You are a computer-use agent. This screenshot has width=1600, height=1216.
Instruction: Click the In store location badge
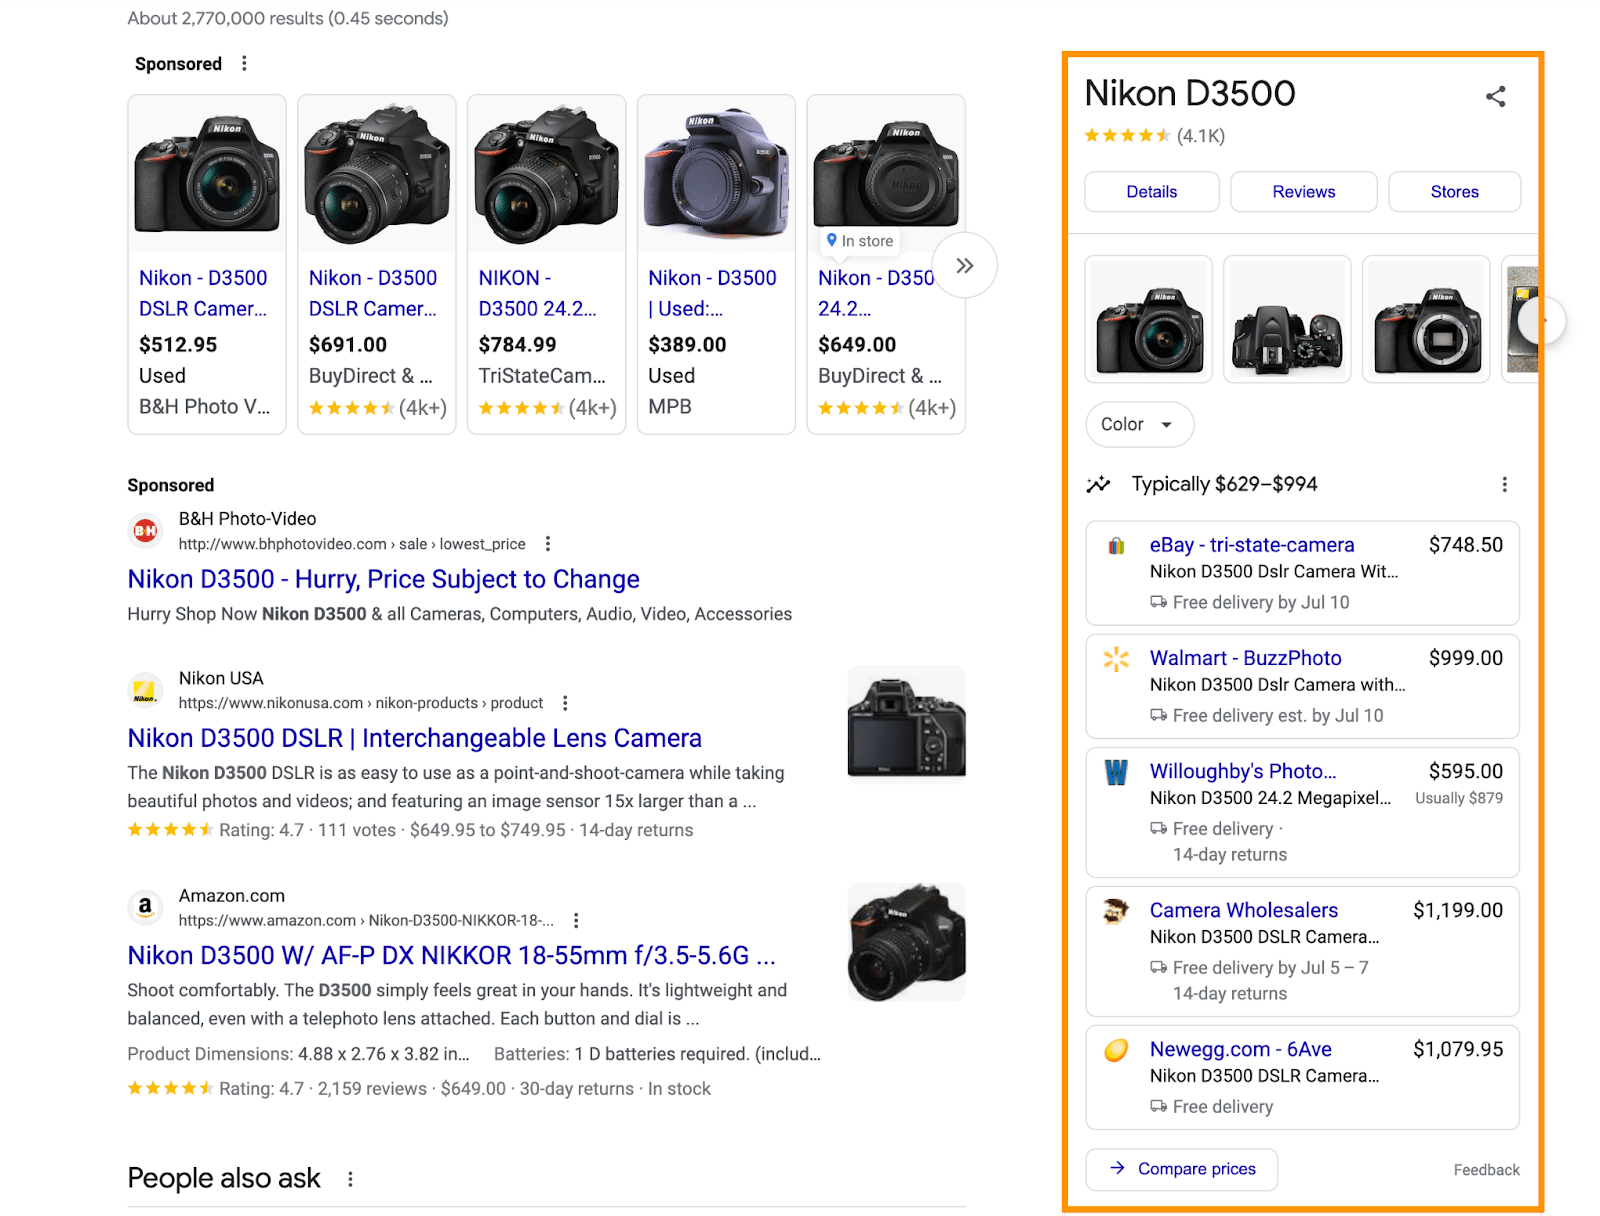click(860, 241)
